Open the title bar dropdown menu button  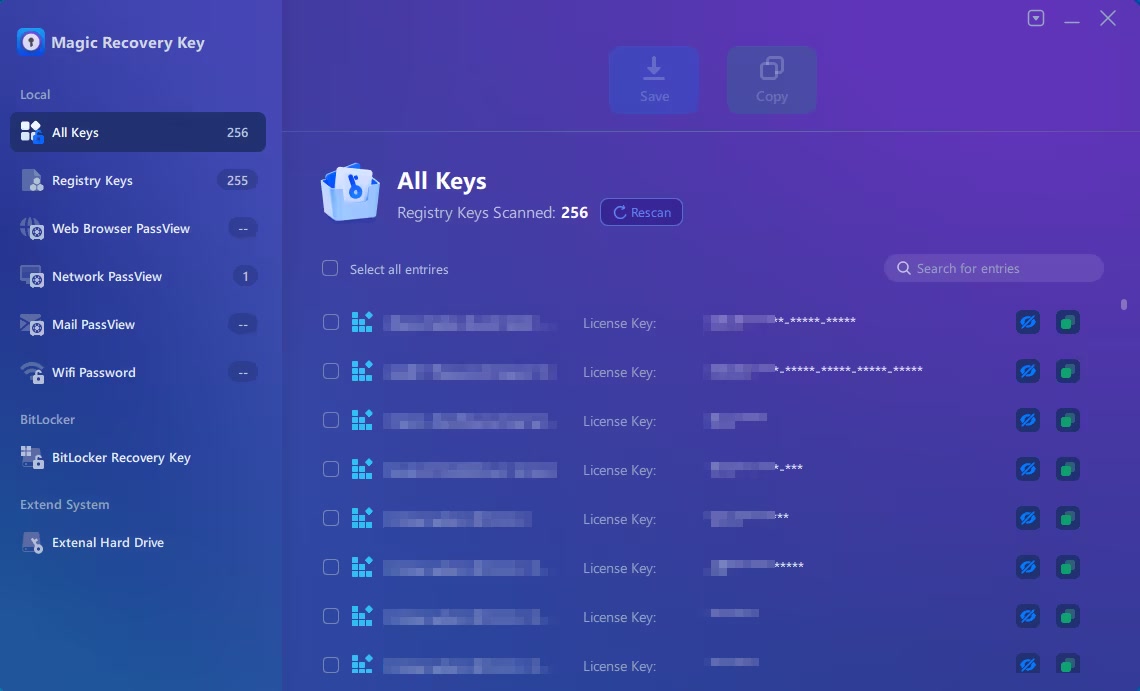[1036, 18]
